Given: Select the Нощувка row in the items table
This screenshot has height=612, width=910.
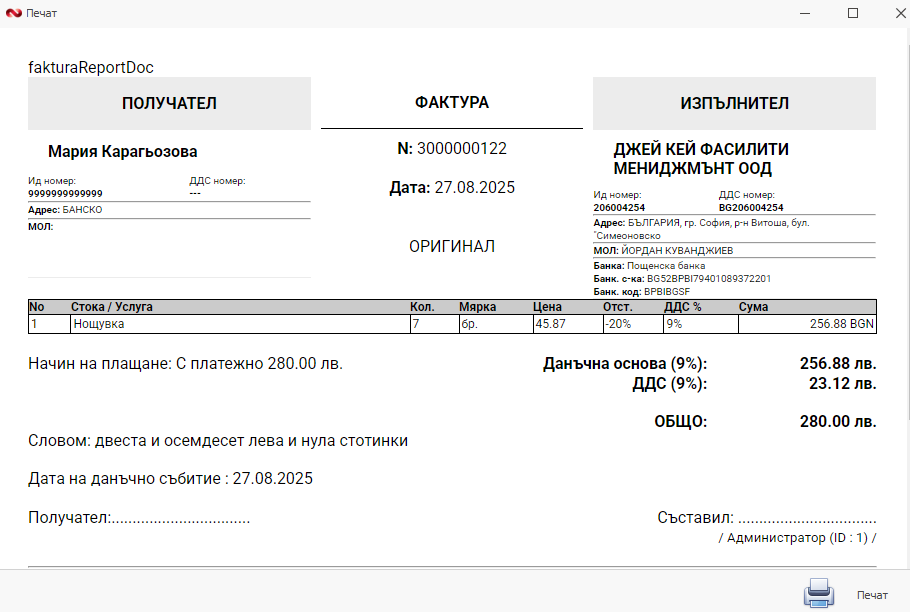Looking at the screenshot, I should click(x=98, y=322).
